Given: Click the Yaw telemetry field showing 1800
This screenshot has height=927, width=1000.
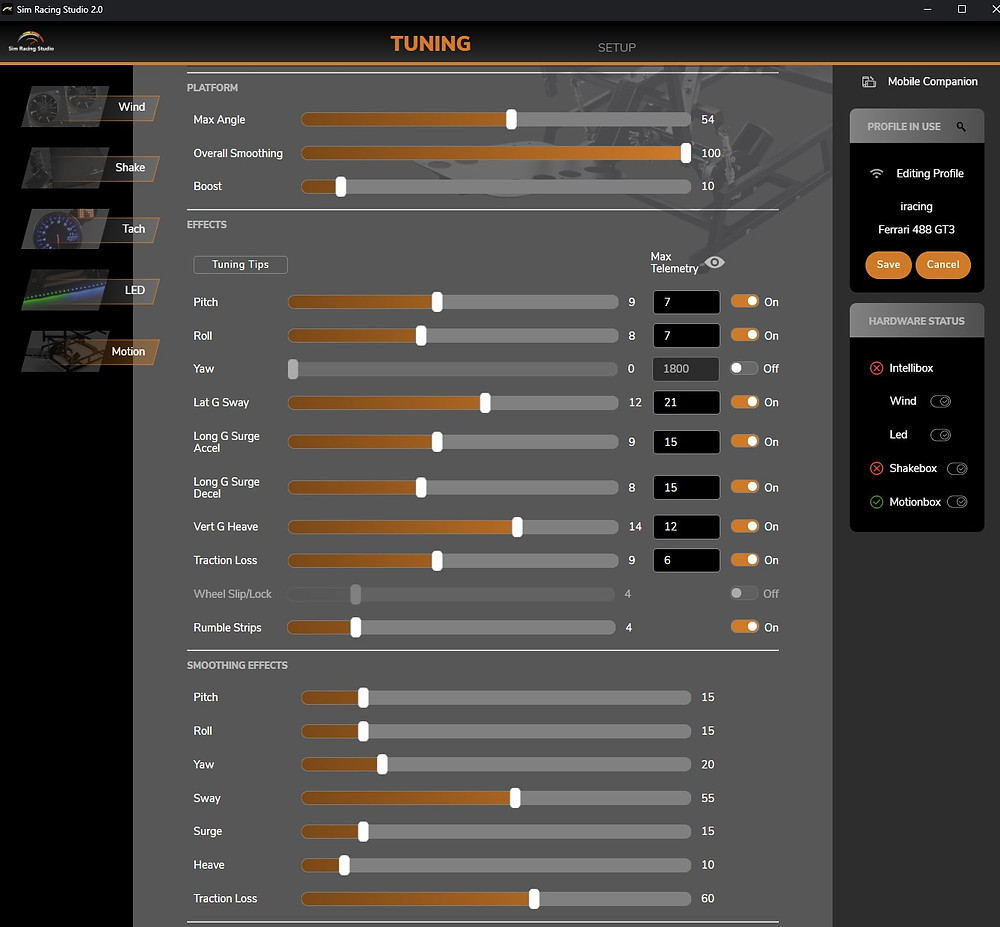Looking at the screenshot, I should coord(686,369).
